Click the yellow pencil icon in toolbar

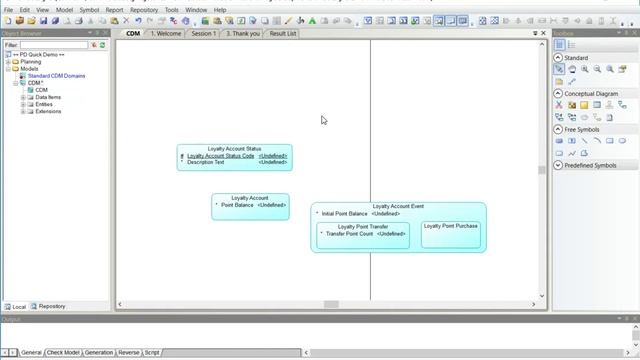(289, 21)
